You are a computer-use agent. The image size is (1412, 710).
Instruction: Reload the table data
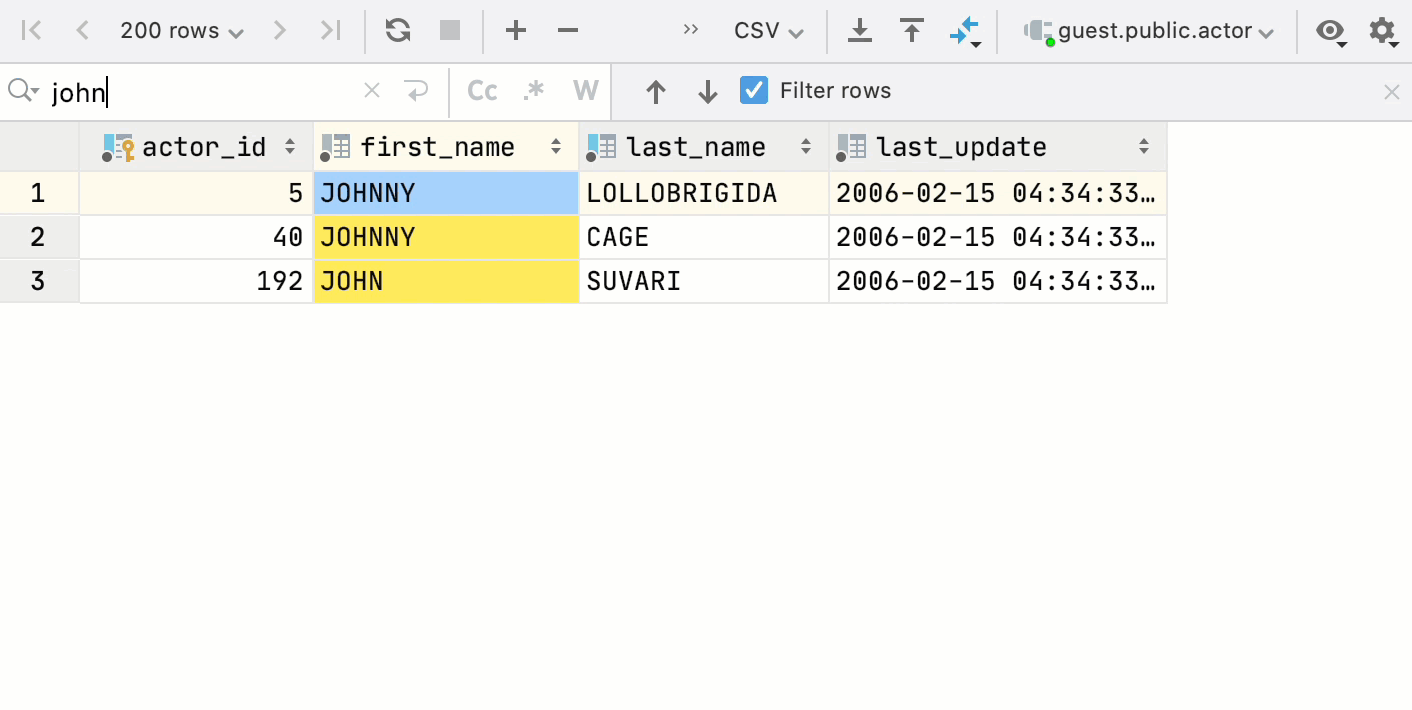[397, 30]
